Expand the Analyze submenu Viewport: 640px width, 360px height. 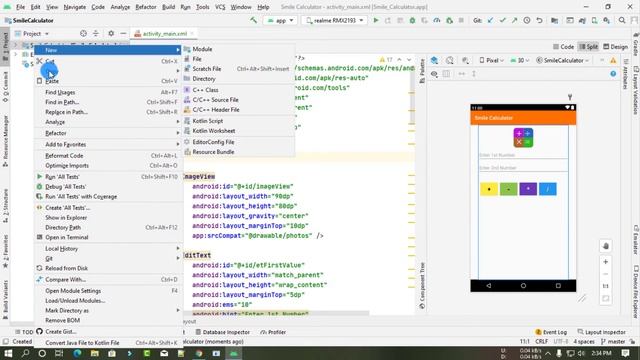click(108, 122)
